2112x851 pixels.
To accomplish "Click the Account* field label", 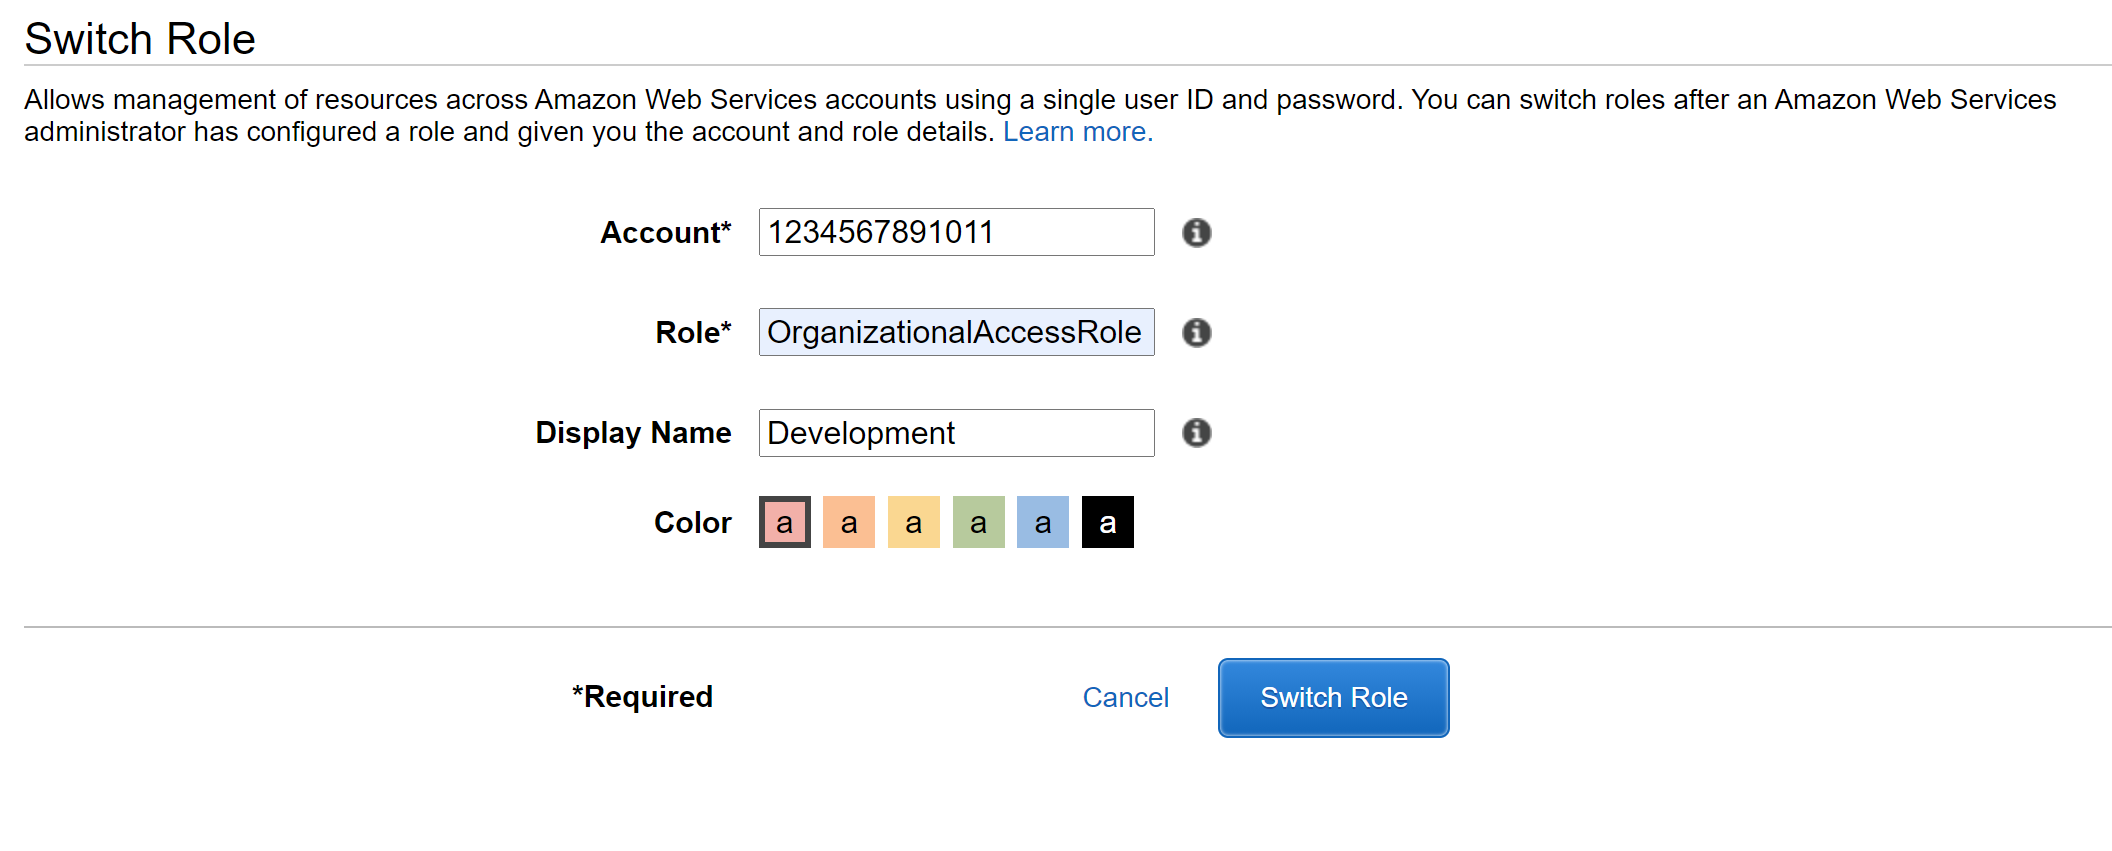I will (666, 232).
